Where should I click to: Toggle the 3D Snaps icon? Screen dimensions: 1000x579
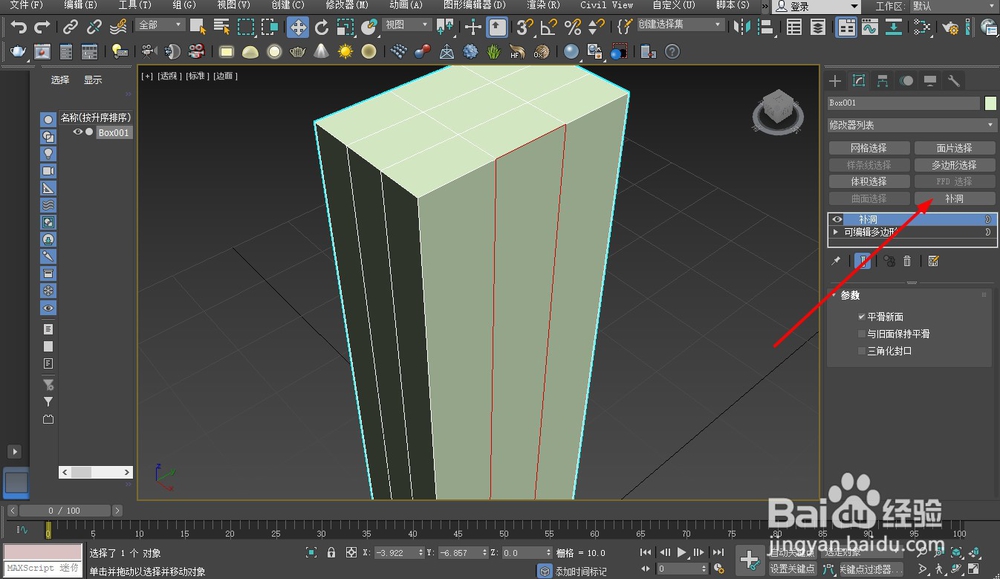click(524, 27)
